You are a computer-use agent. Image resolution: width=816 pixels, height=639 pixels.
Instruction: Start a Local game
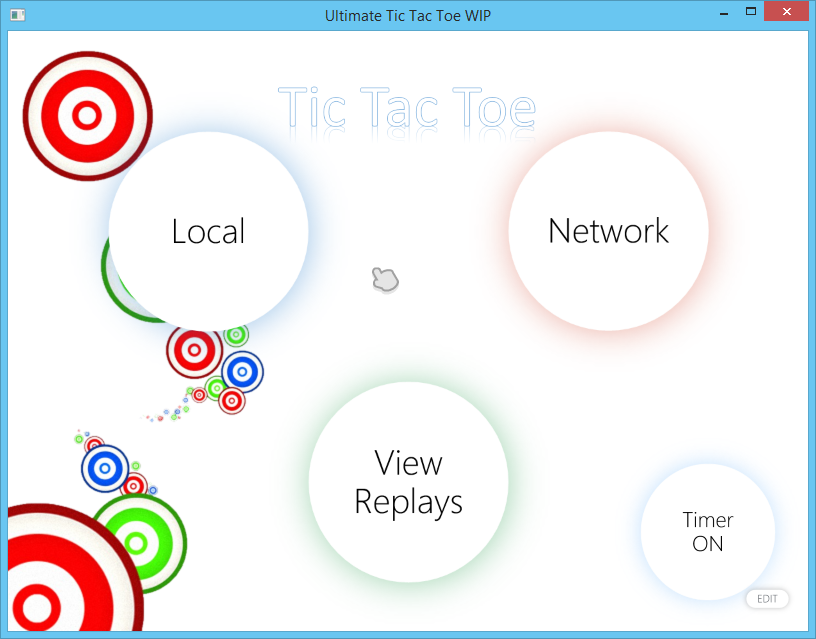click(x=208, y=232)
